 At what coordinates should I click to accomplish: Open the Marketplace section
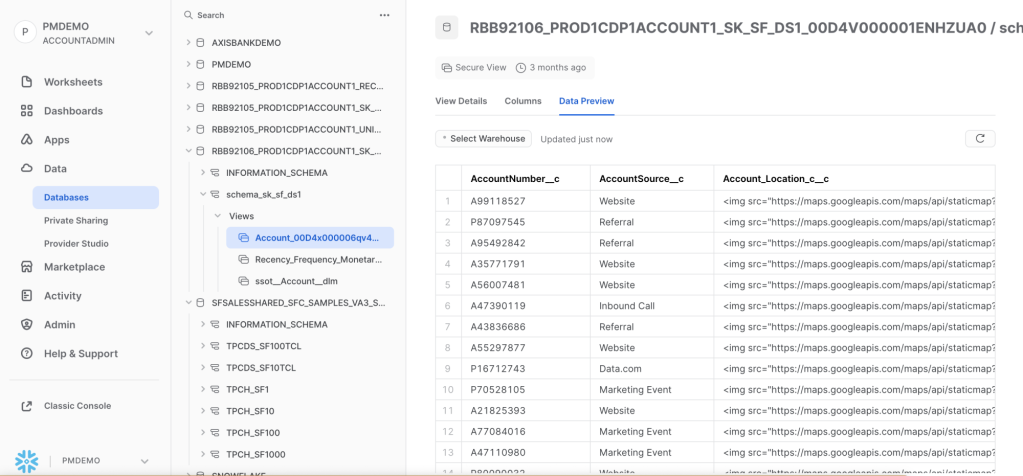pyautogui.click(x=74, y=267)
